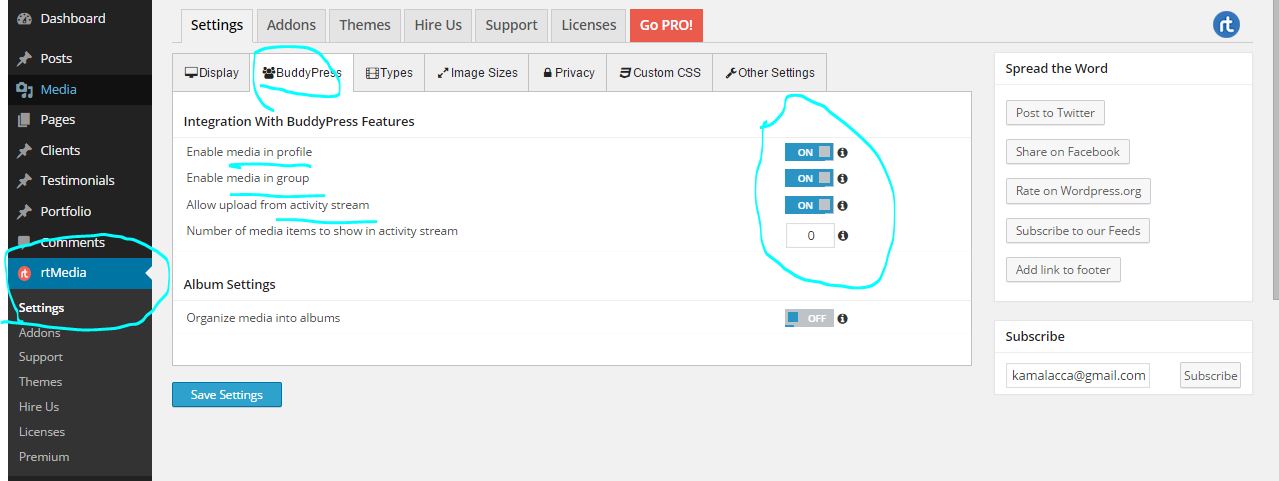Toggle Allow upload from activity stream

click(x=808, y=205)
